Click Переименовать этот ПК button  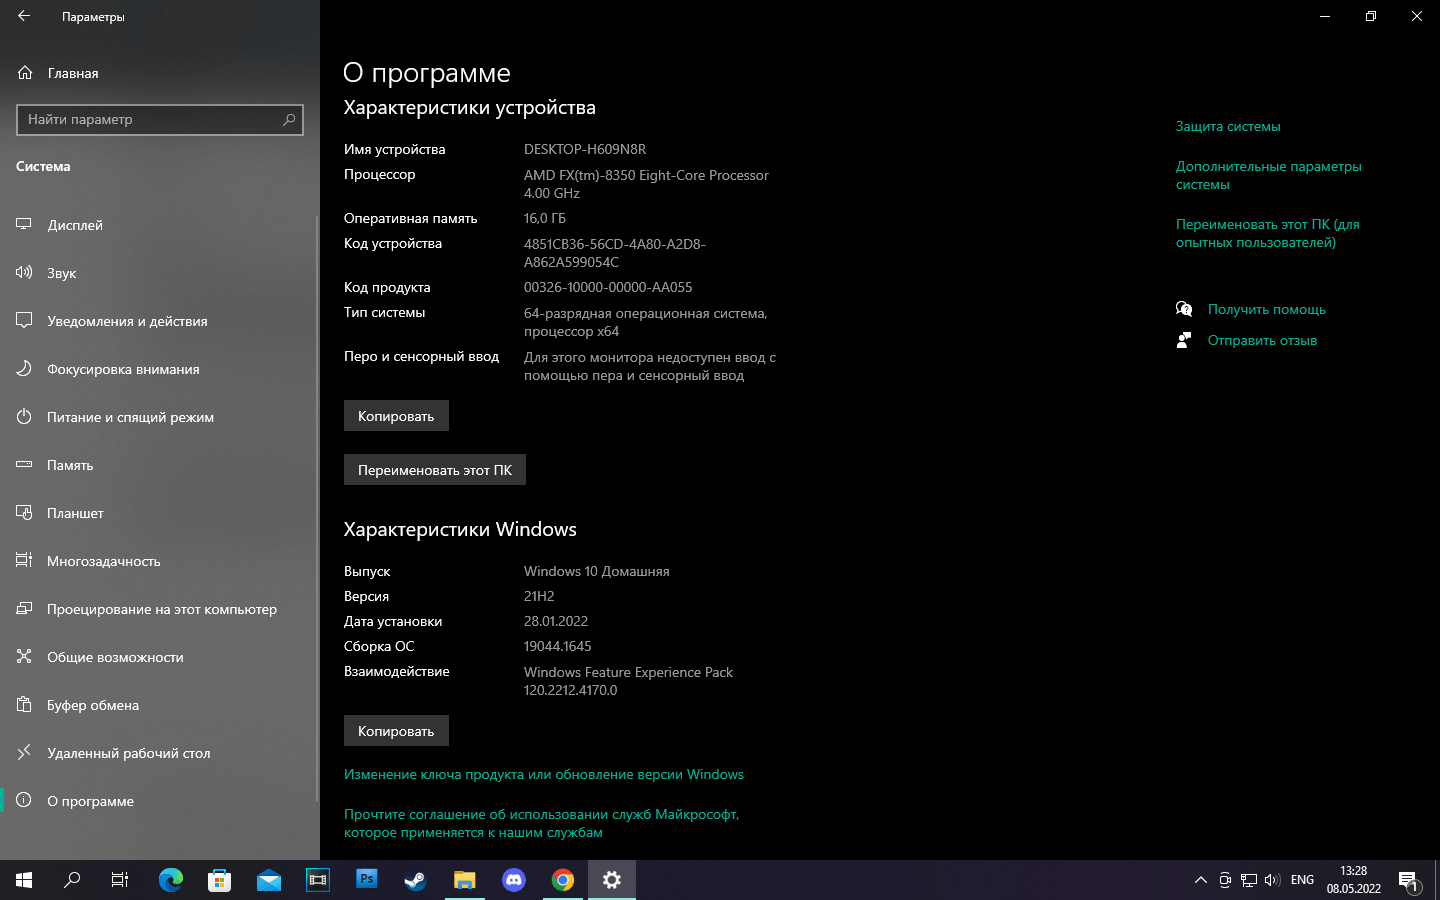click(x=435, y=470)
